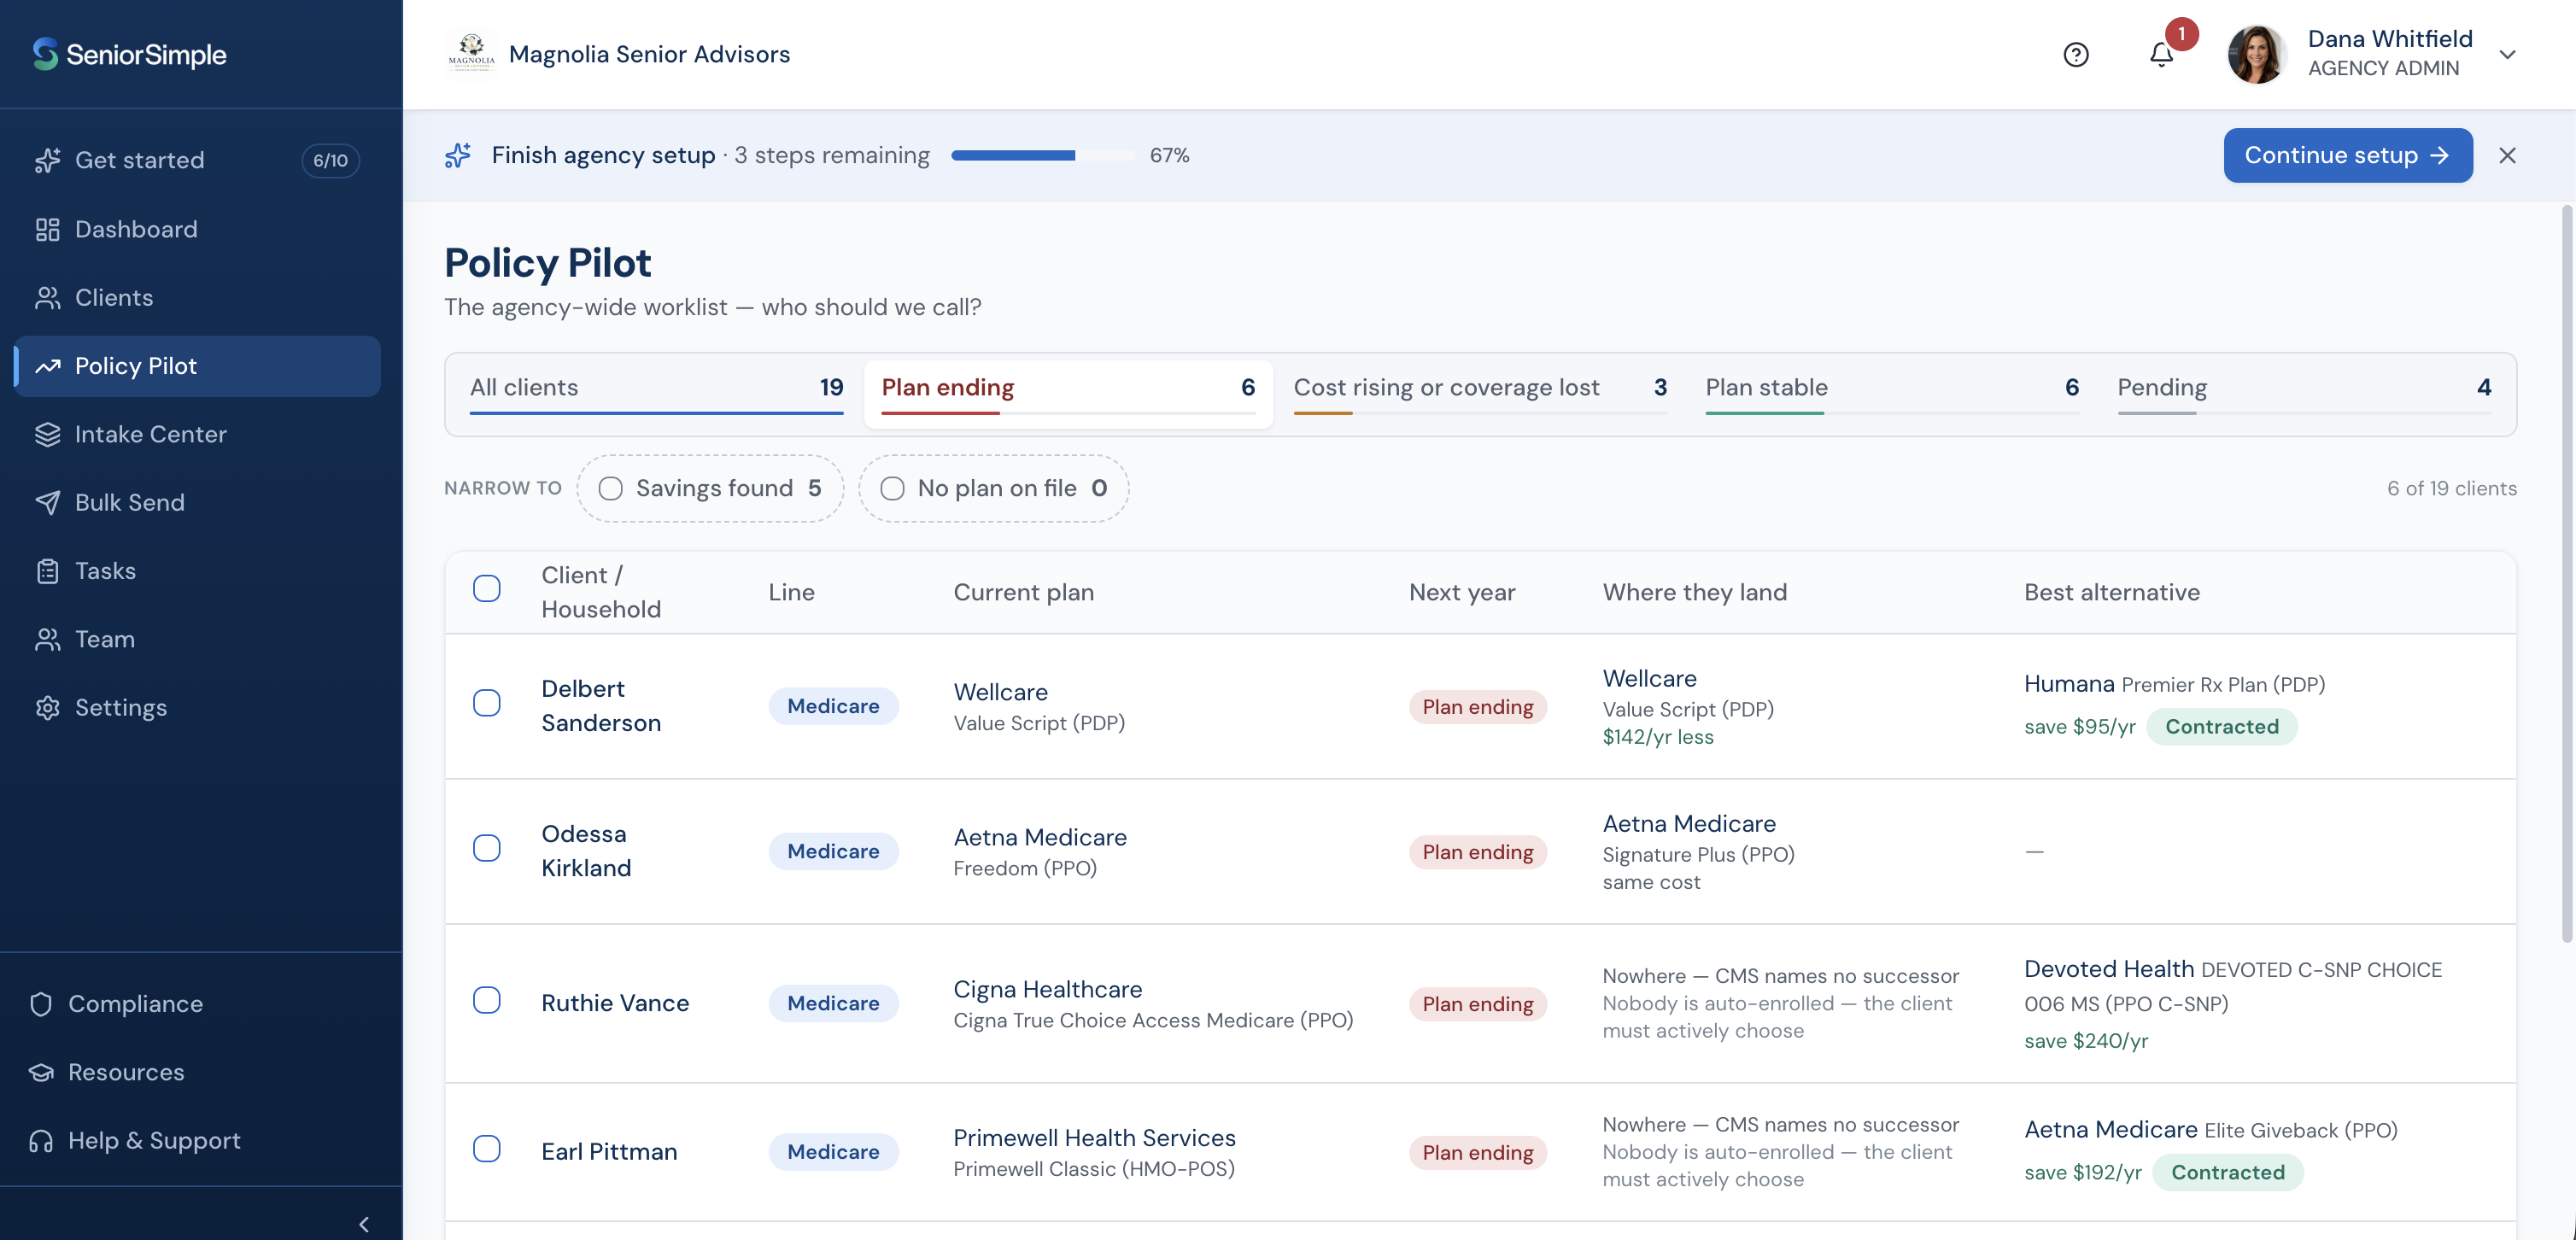Click the 6/10 Get started progress badge
The width and height of the screenshot is (2576, 1240).
click(x=330, y=160)
